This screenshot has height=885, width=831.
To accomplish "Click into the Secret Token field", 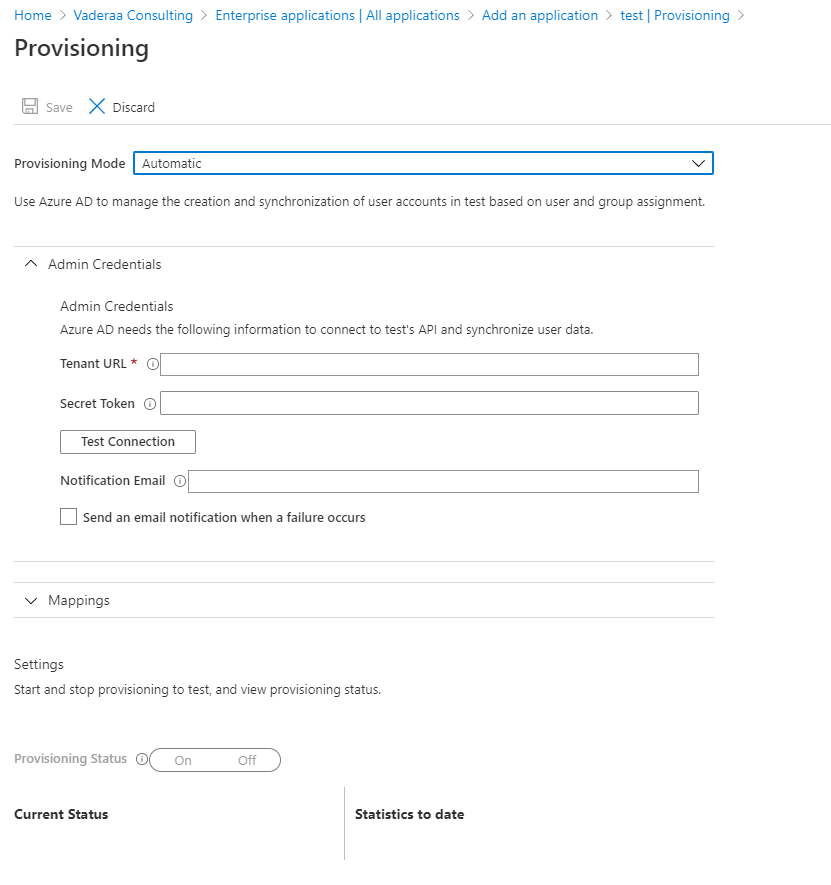I will coord(429,403).
